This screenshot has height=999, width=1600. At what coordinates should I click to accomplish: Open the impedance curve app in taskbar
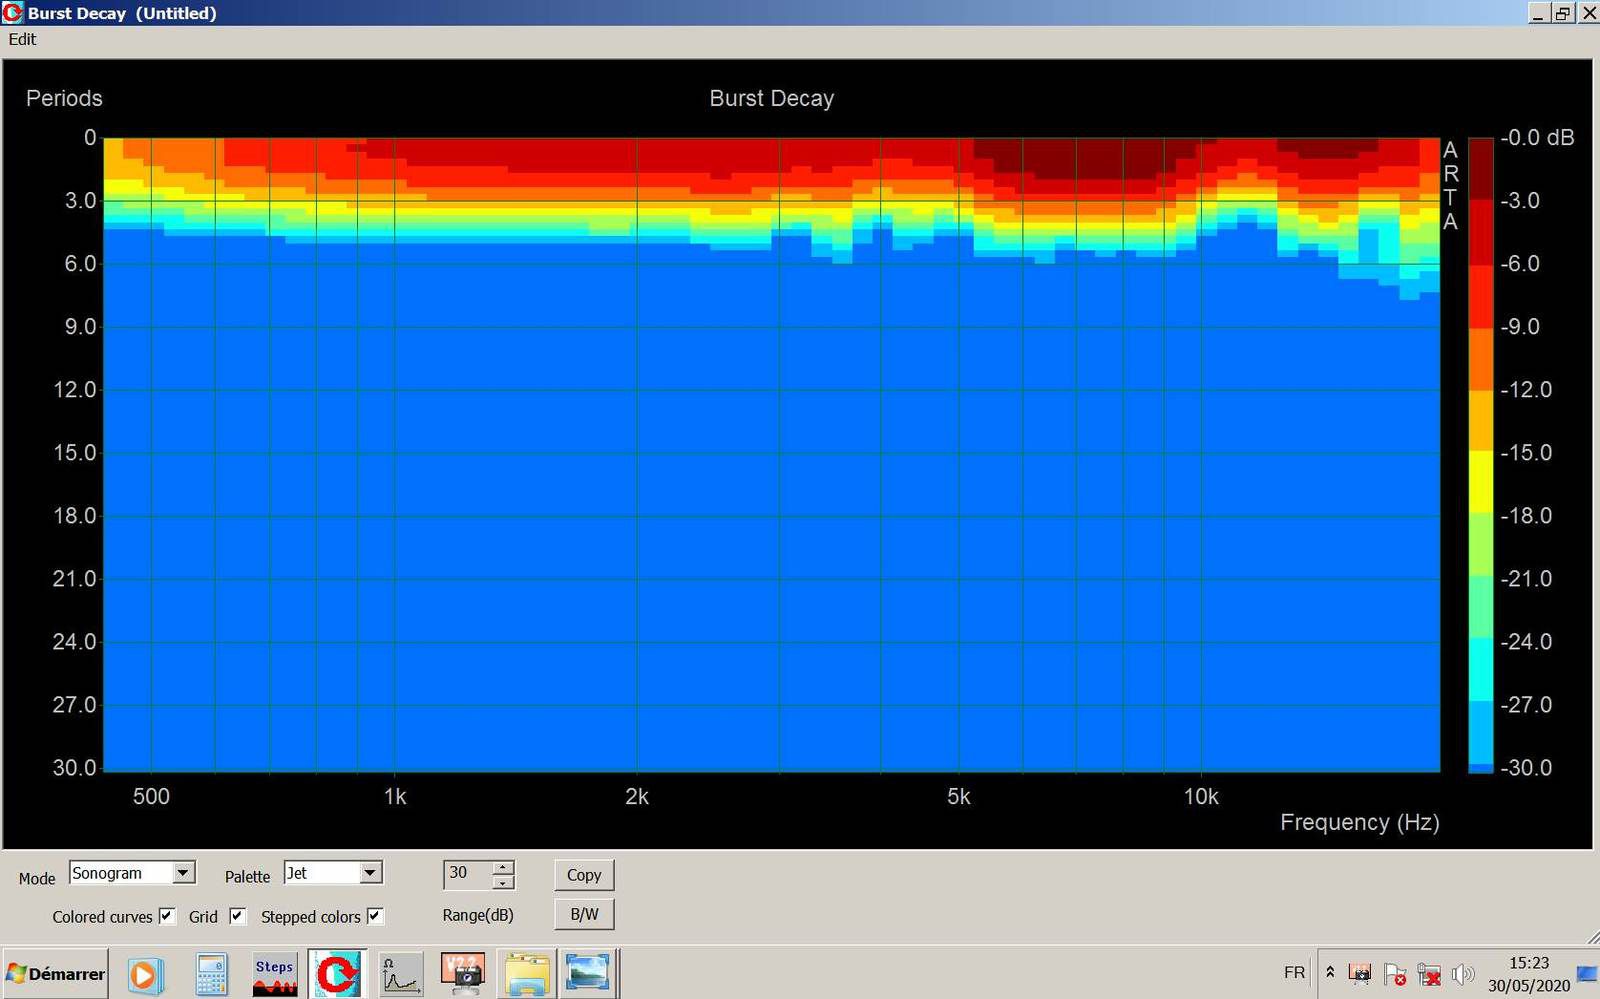tap(400, 974)
